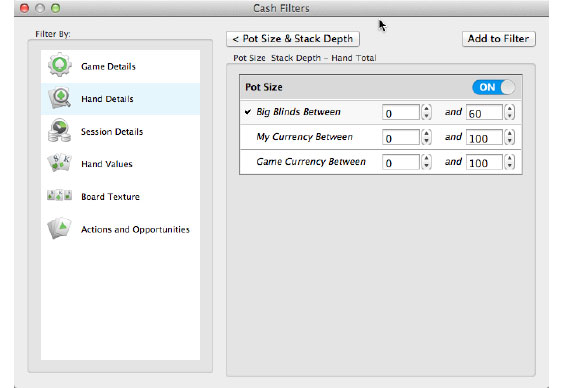Click the Hand Details magnifier icon
The height and width of the screenshot is (388, 563).
(60, 98)
